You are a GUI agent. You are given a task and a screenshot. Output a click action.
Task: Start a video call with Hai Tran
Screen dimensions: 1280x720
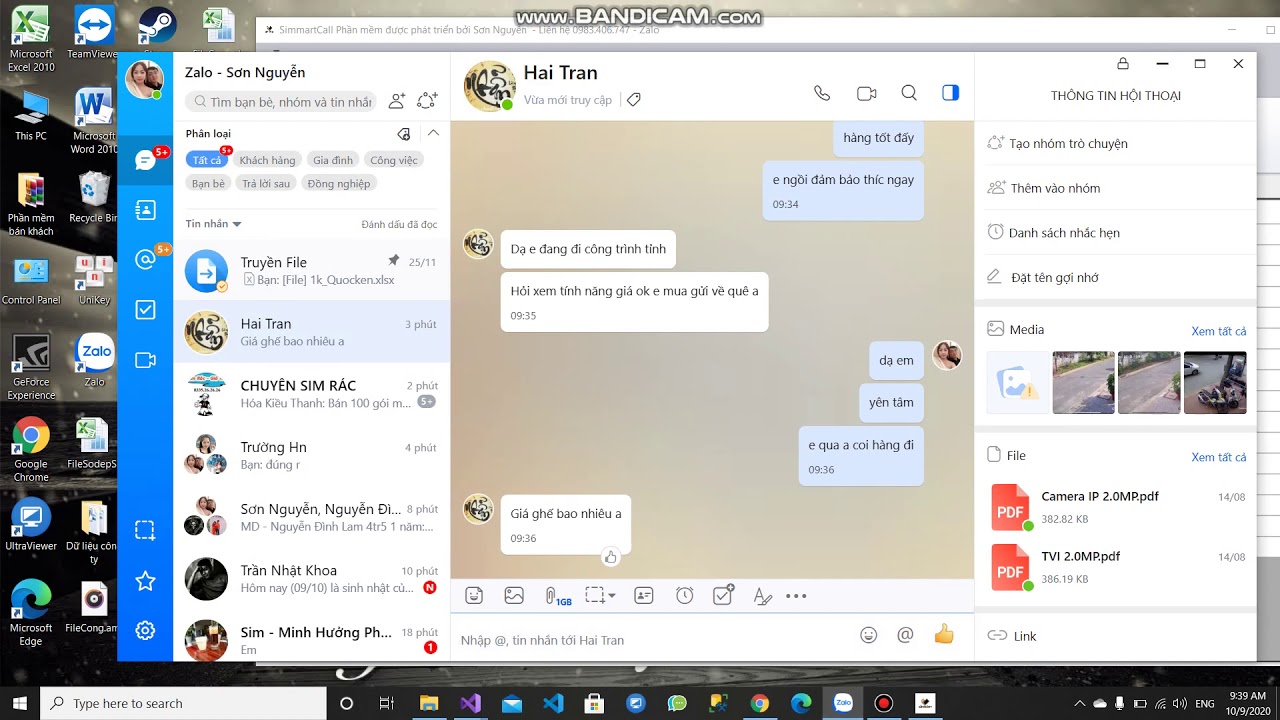click(x=866, y=93)
